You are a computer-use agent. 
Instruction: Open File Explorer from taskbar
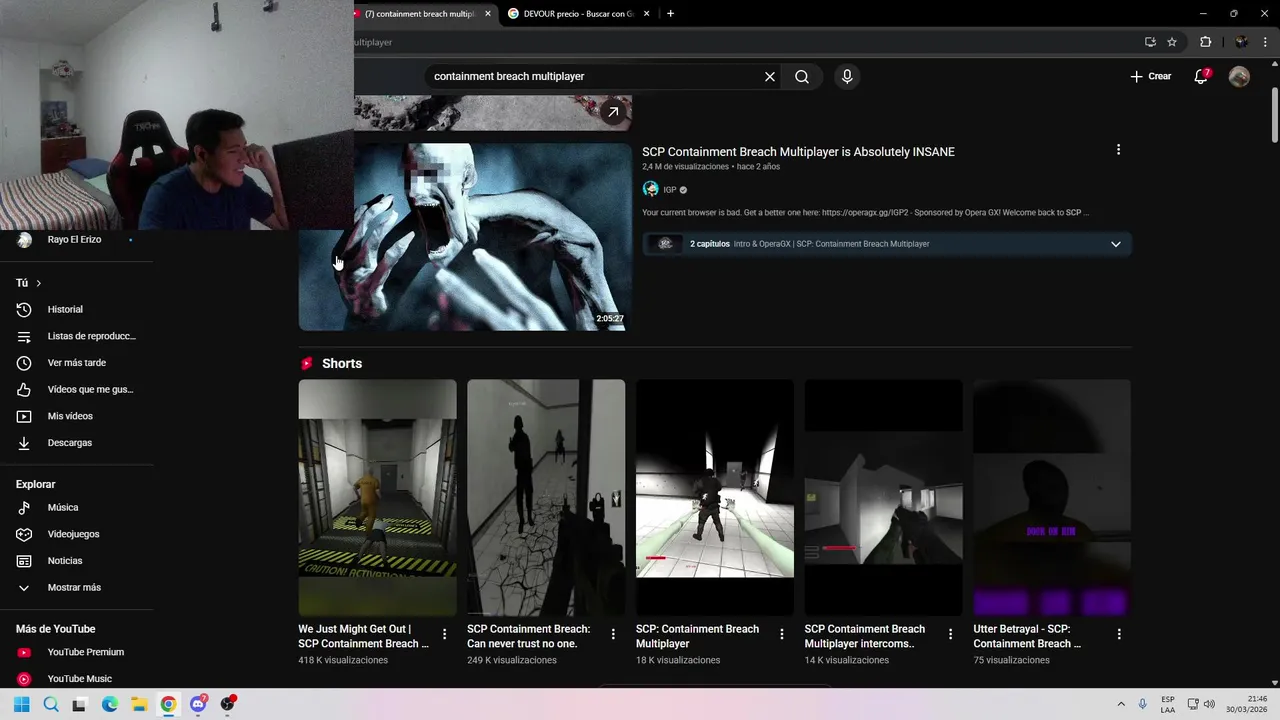139,704
